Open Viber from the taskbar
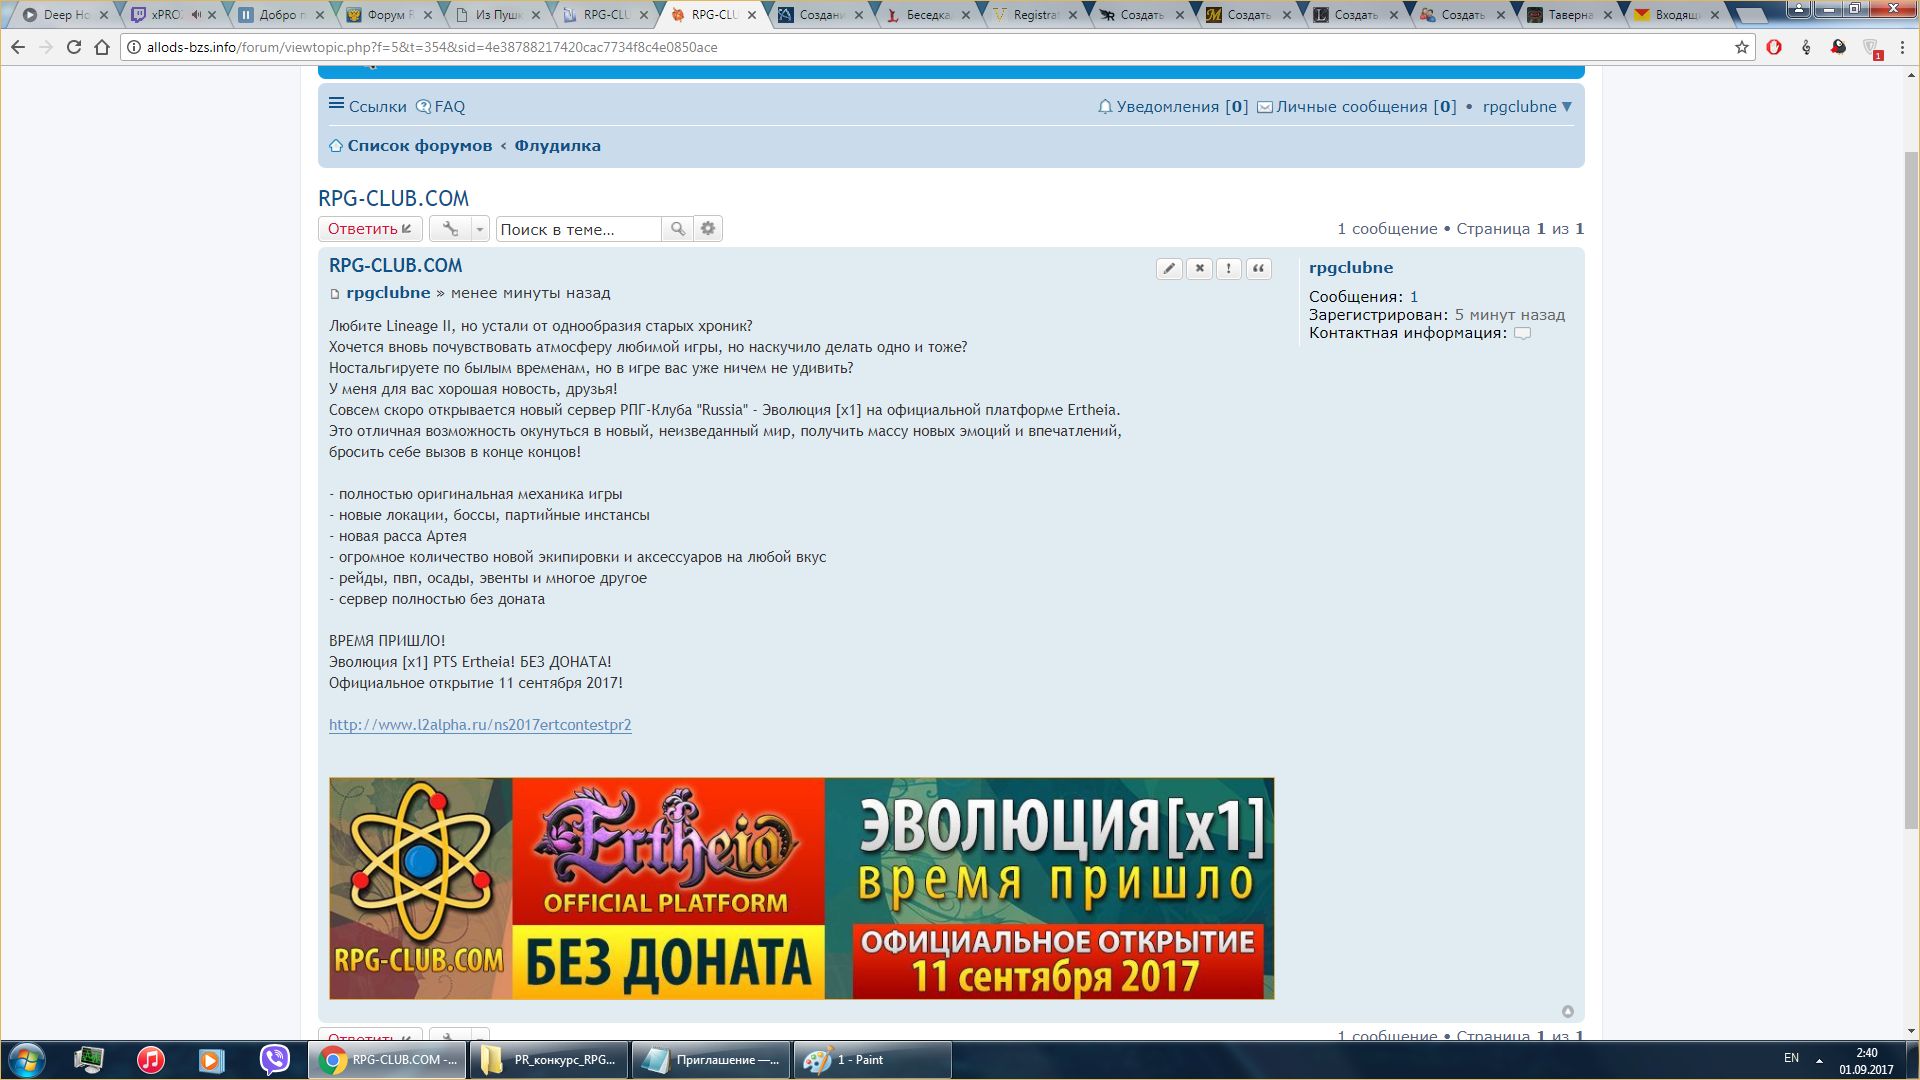 click(274, 1060)
